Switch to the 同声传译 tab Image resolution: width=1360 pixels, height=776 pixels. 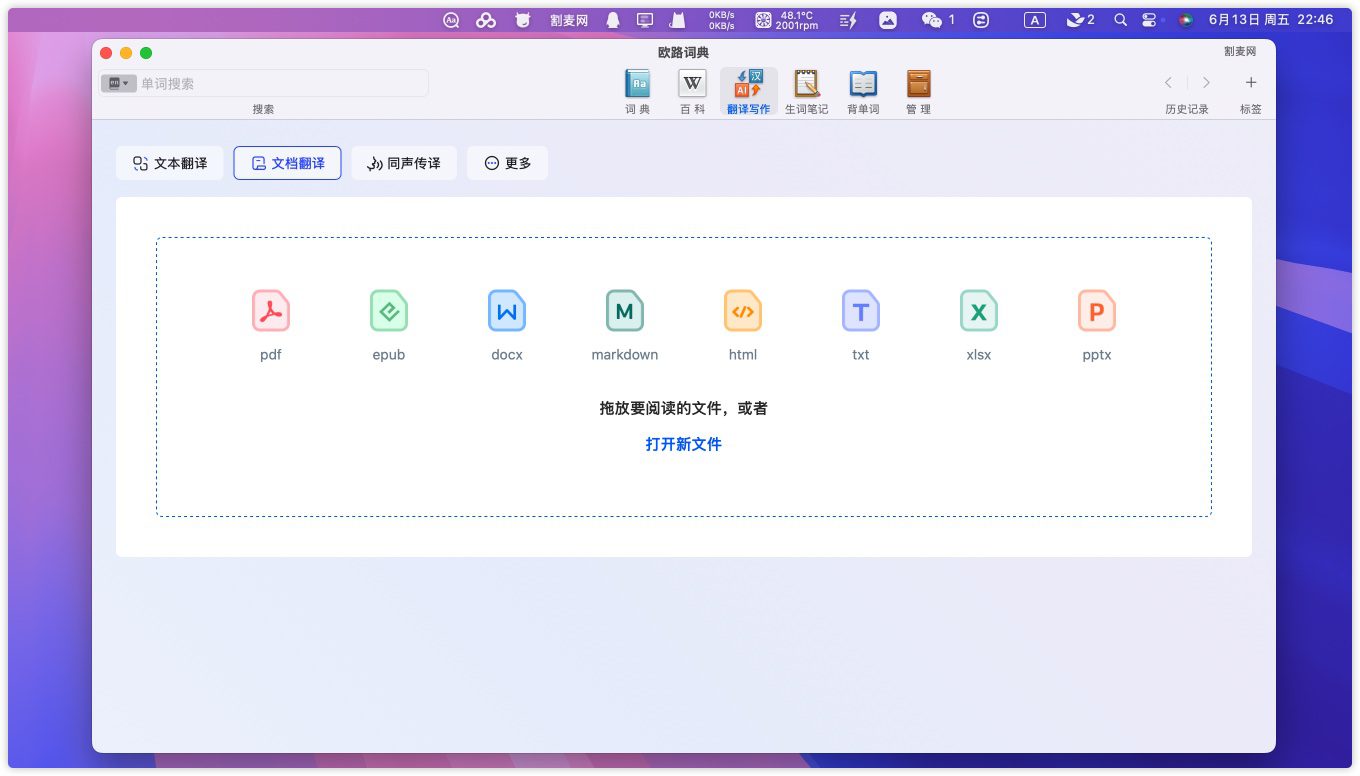point(404,163)
